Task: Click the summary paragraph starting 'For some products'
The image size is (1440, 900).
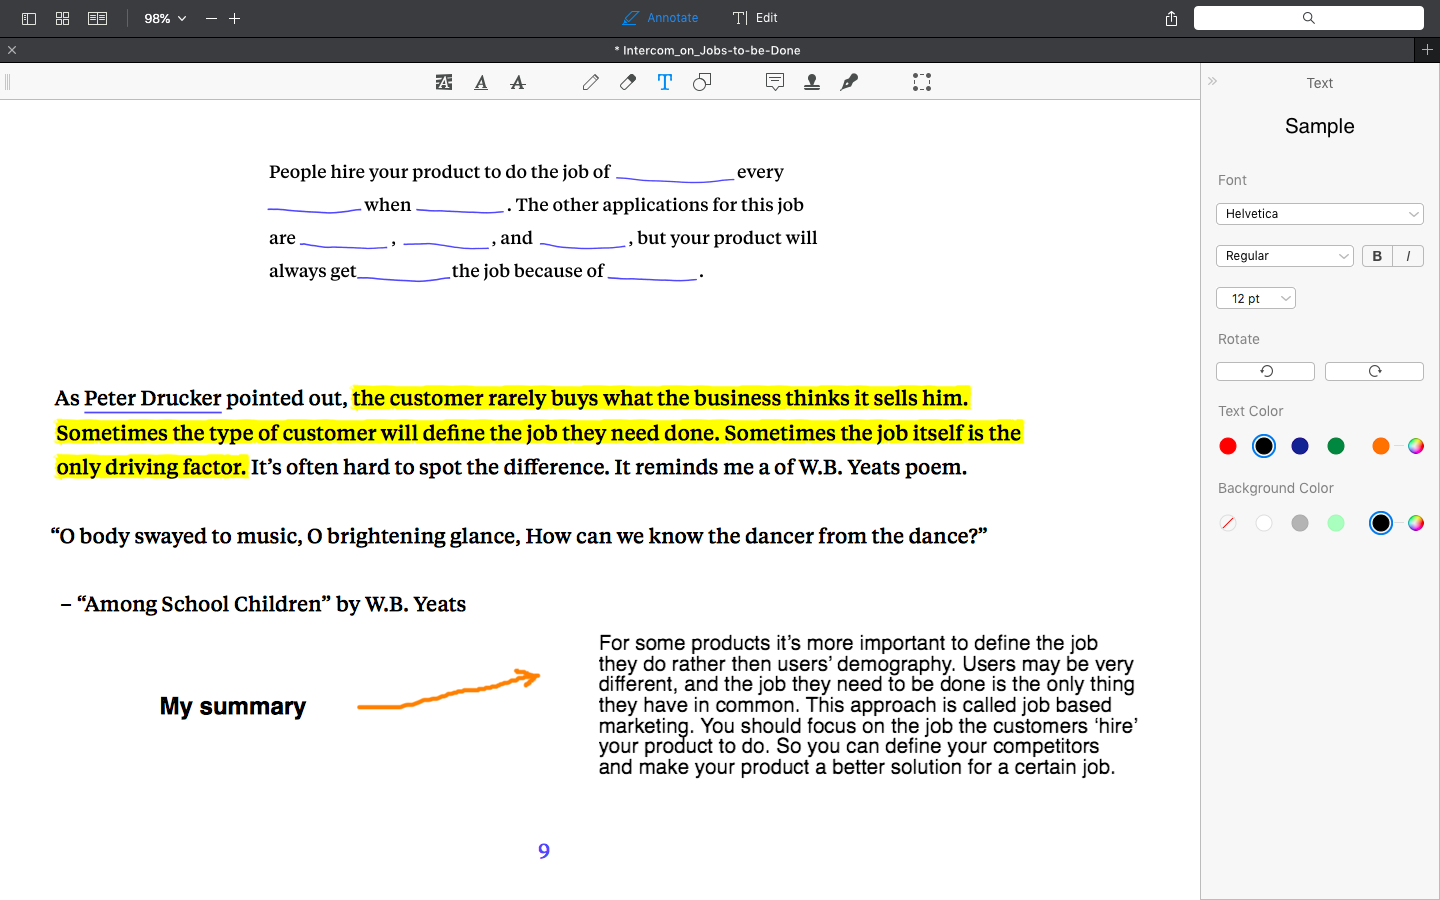Action: tap(868, 705)
